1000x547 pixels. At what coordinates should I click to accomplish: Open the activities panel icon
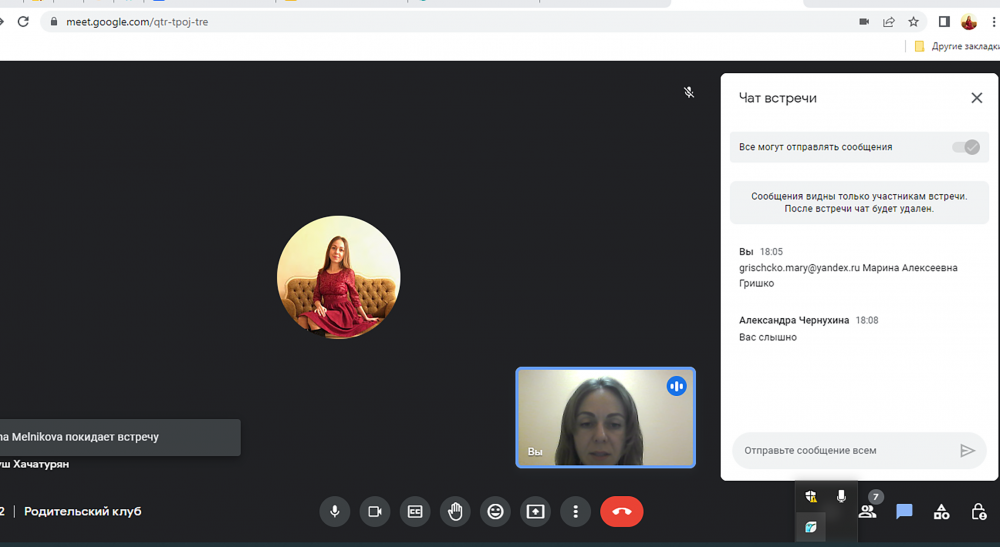(941, 512)
